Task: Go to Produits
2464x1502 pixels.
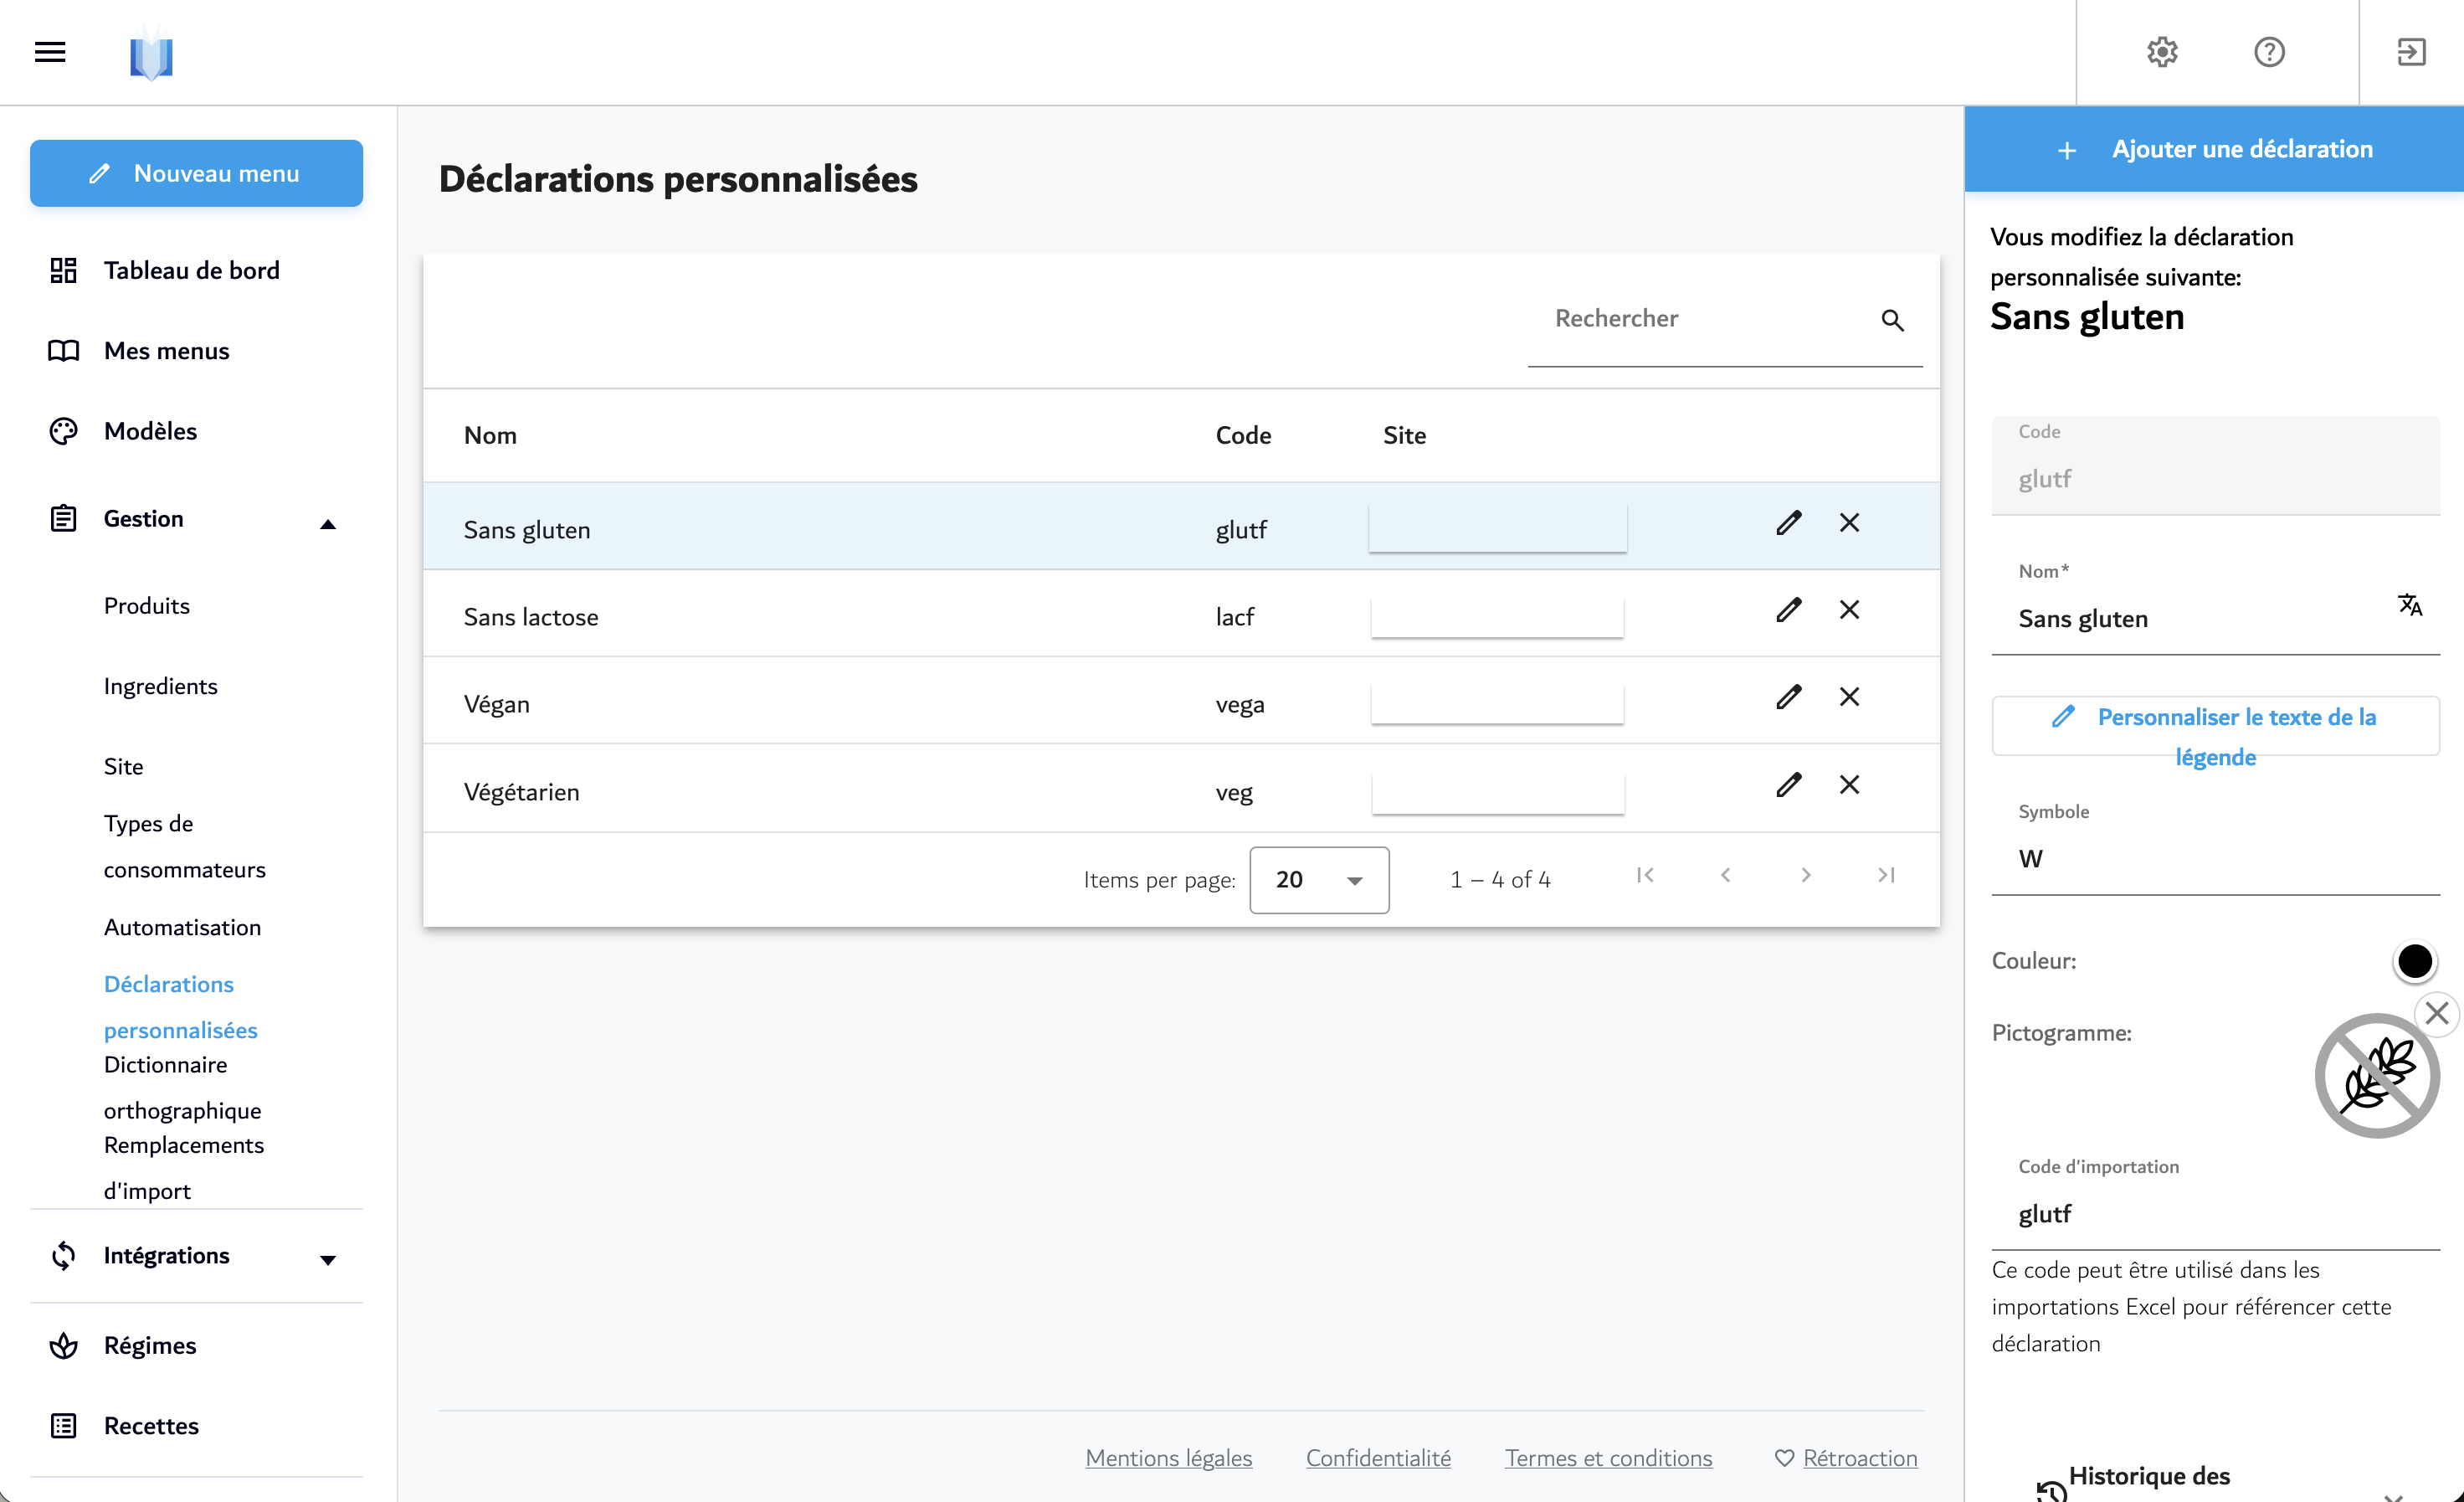Action: click(147, 606)
